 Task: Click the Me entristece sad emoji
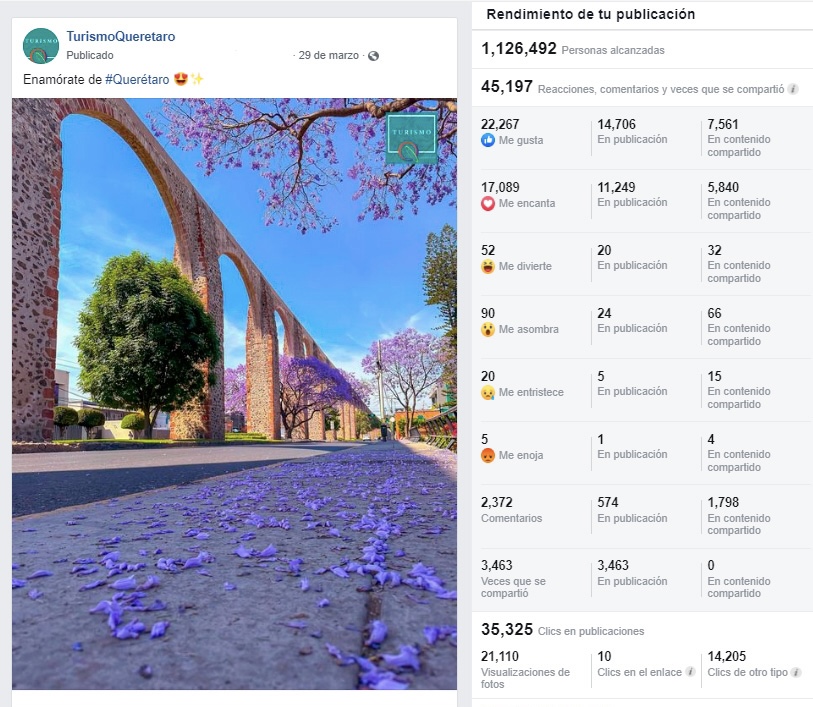(488, 393)
